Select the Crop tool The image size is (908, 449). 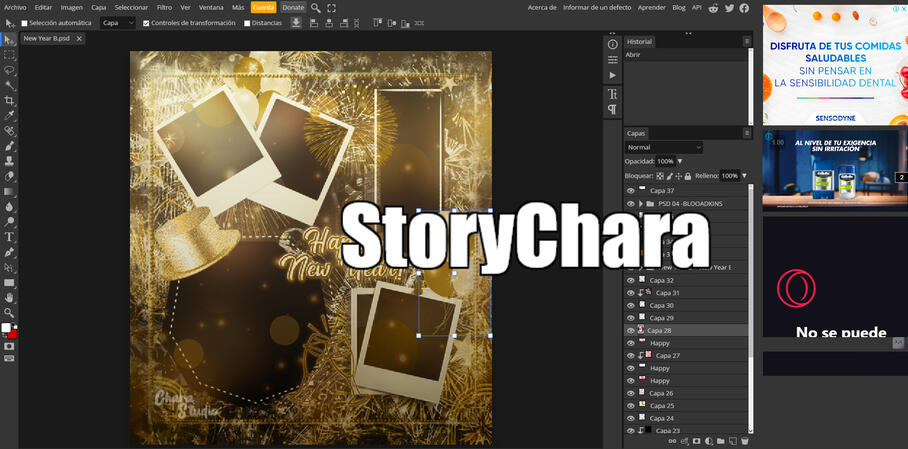pos(9,100)
